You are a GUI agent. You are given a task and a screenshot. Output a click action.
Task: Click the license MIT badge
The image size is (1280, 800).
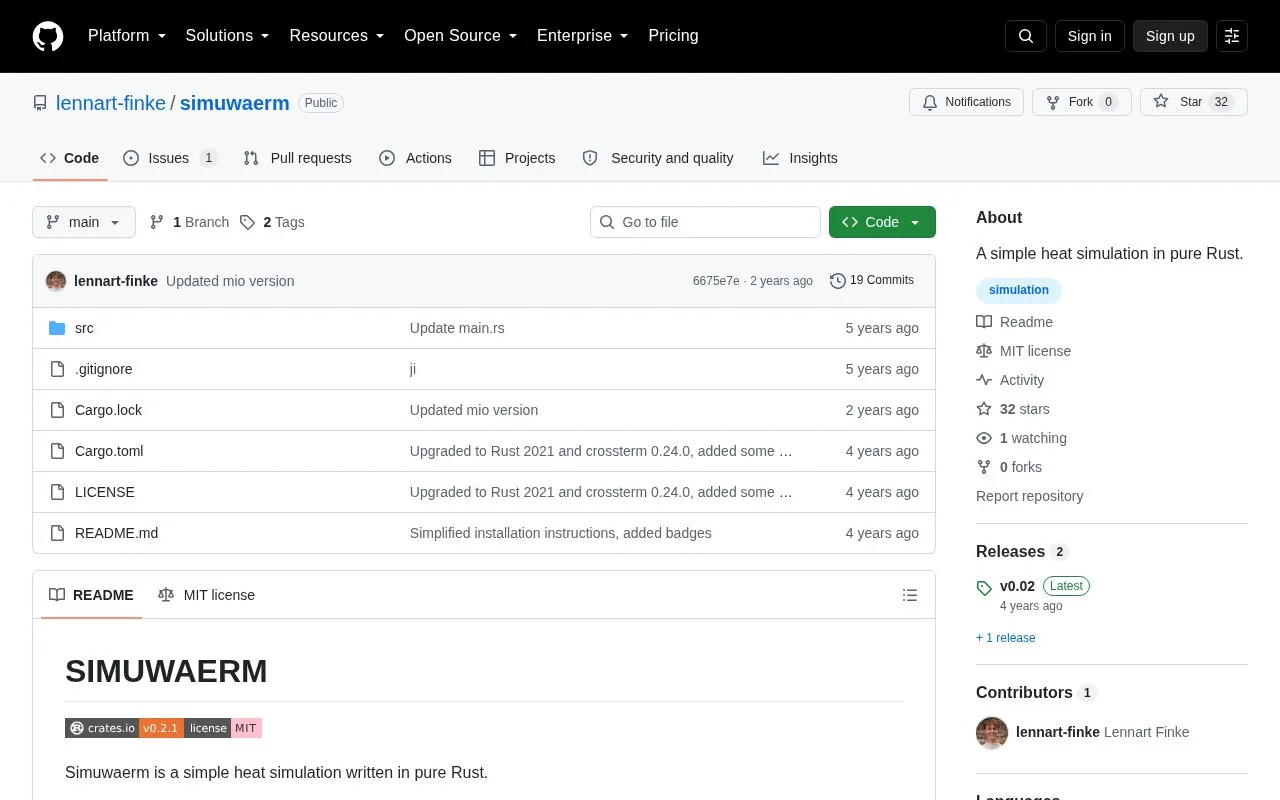(225, 728)
